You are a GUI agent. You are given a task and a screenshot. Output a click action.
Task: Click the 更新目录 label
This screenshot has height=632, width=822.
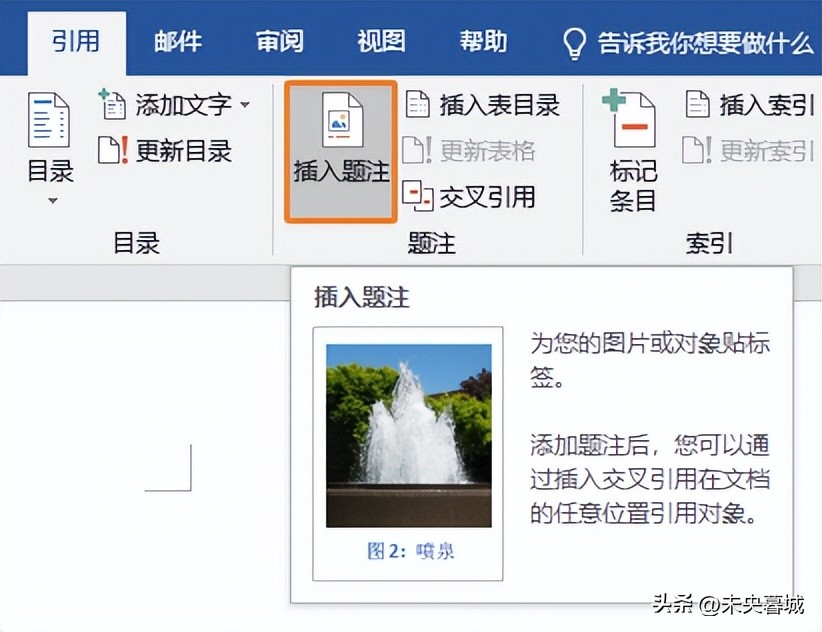click(x=184, y=151)
